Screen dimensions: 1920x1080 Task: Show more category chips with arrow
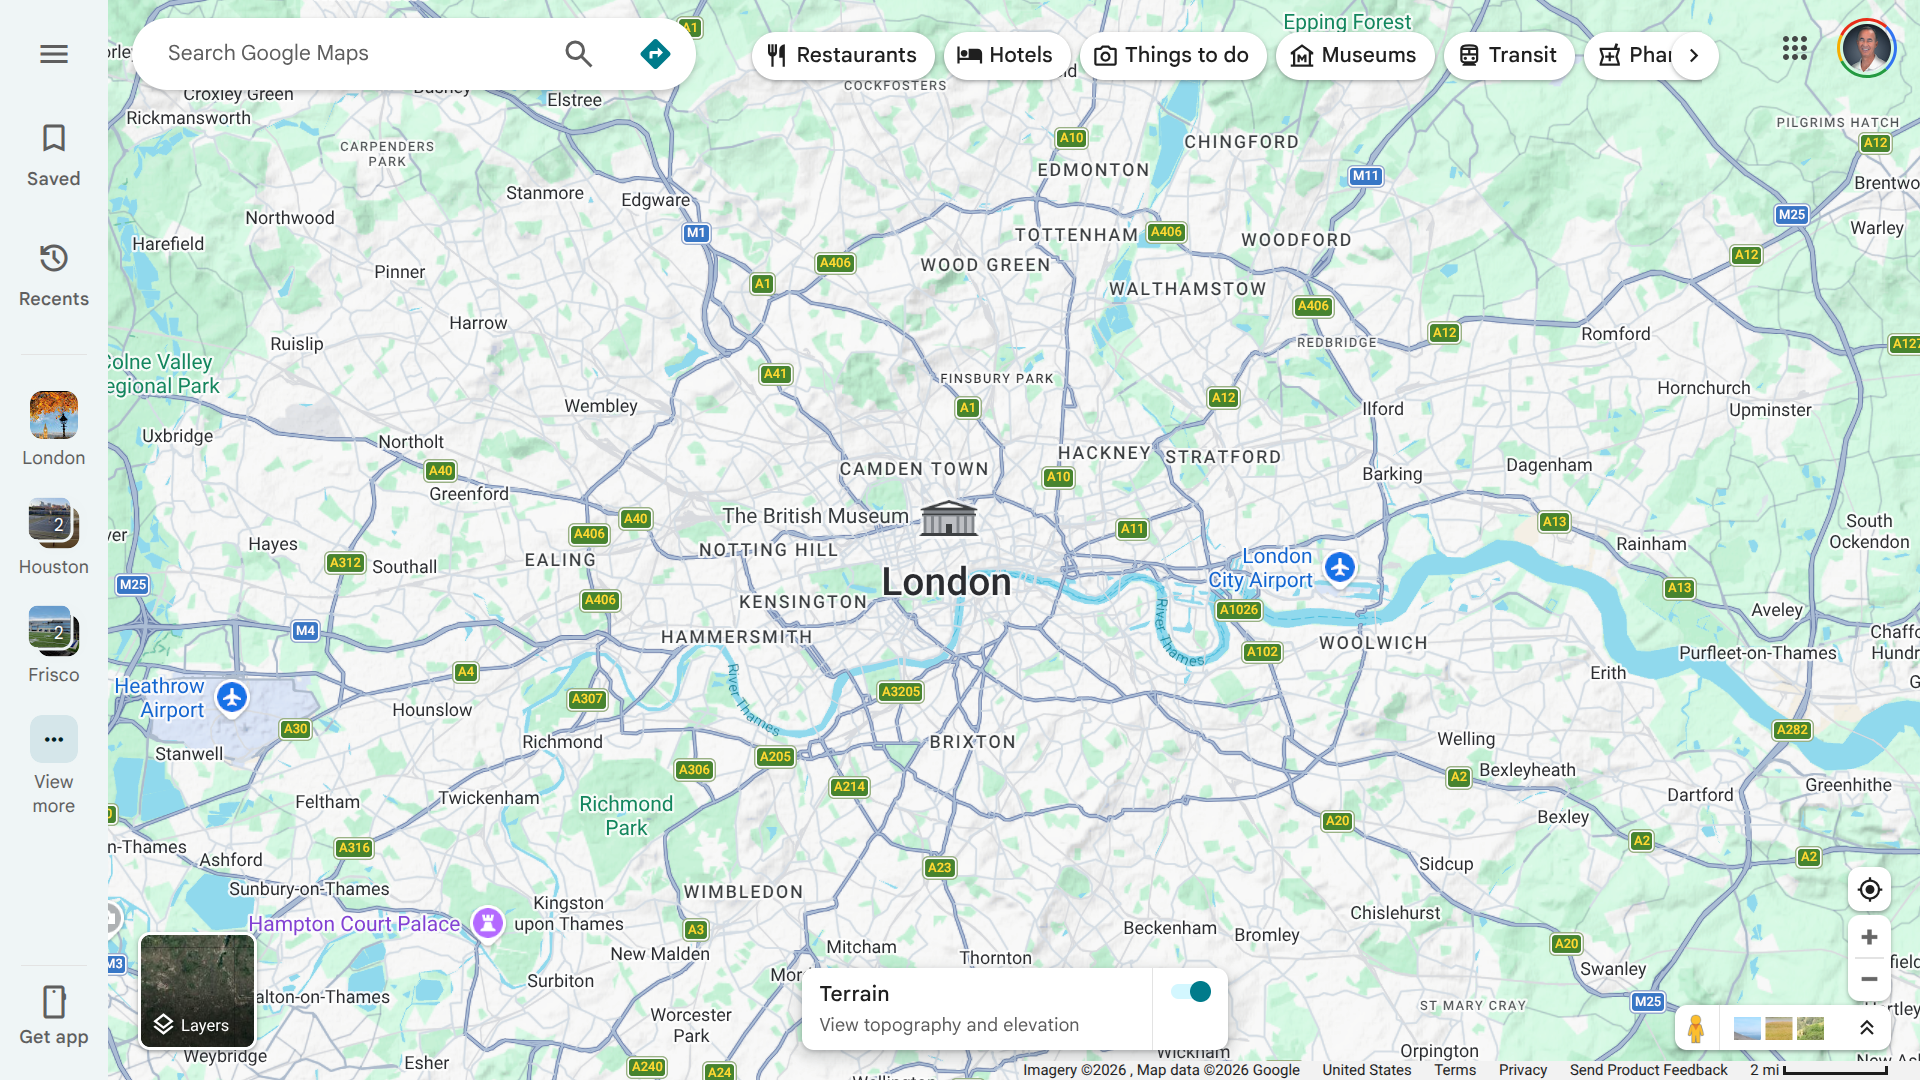pyautogui.click(x=1694, y=55)
